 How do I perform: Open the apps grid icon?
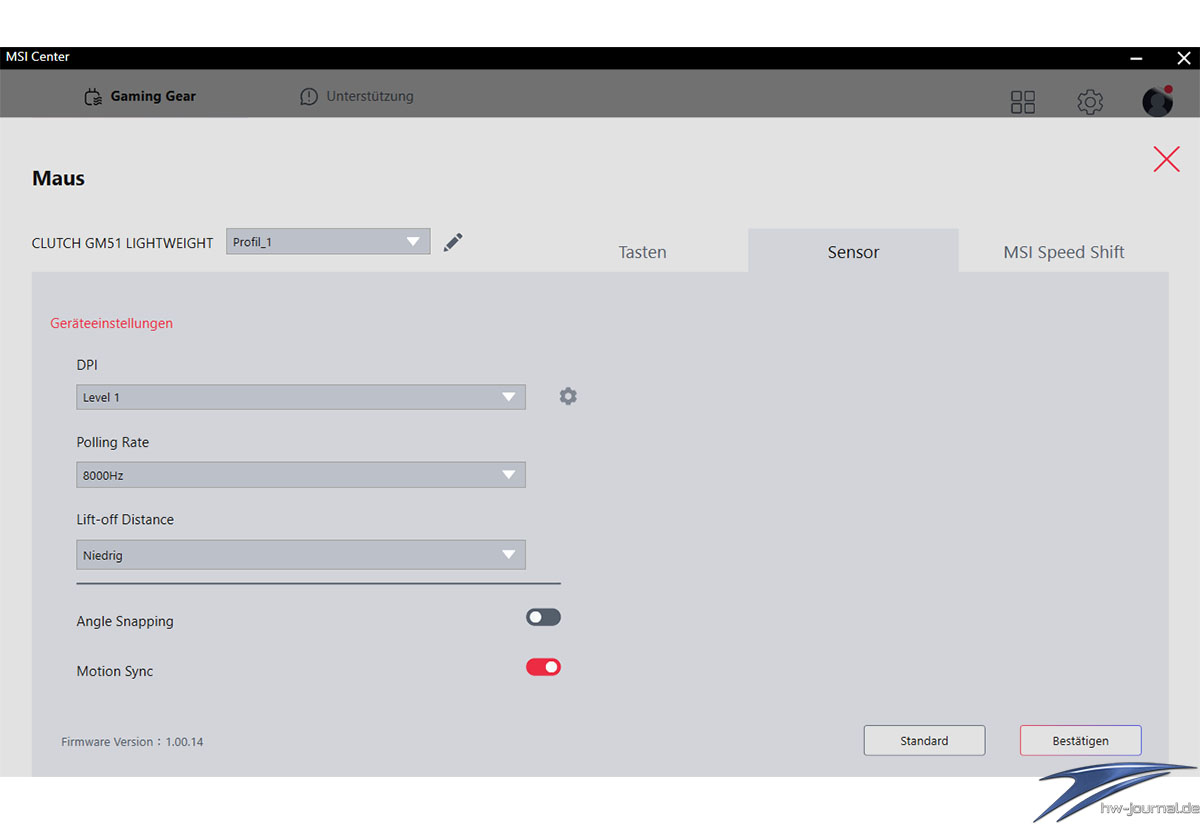tap(1023, 102)
